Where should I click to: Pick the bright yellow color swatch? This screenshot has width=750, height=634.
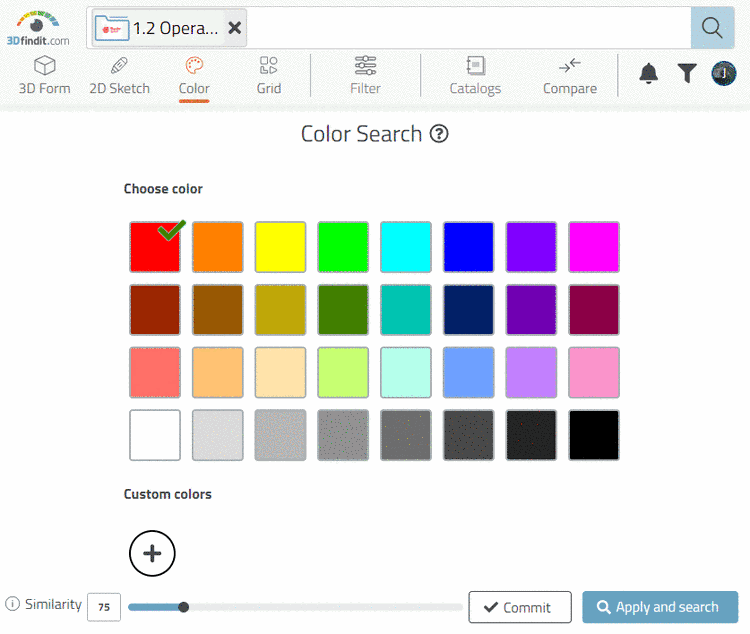280,247
